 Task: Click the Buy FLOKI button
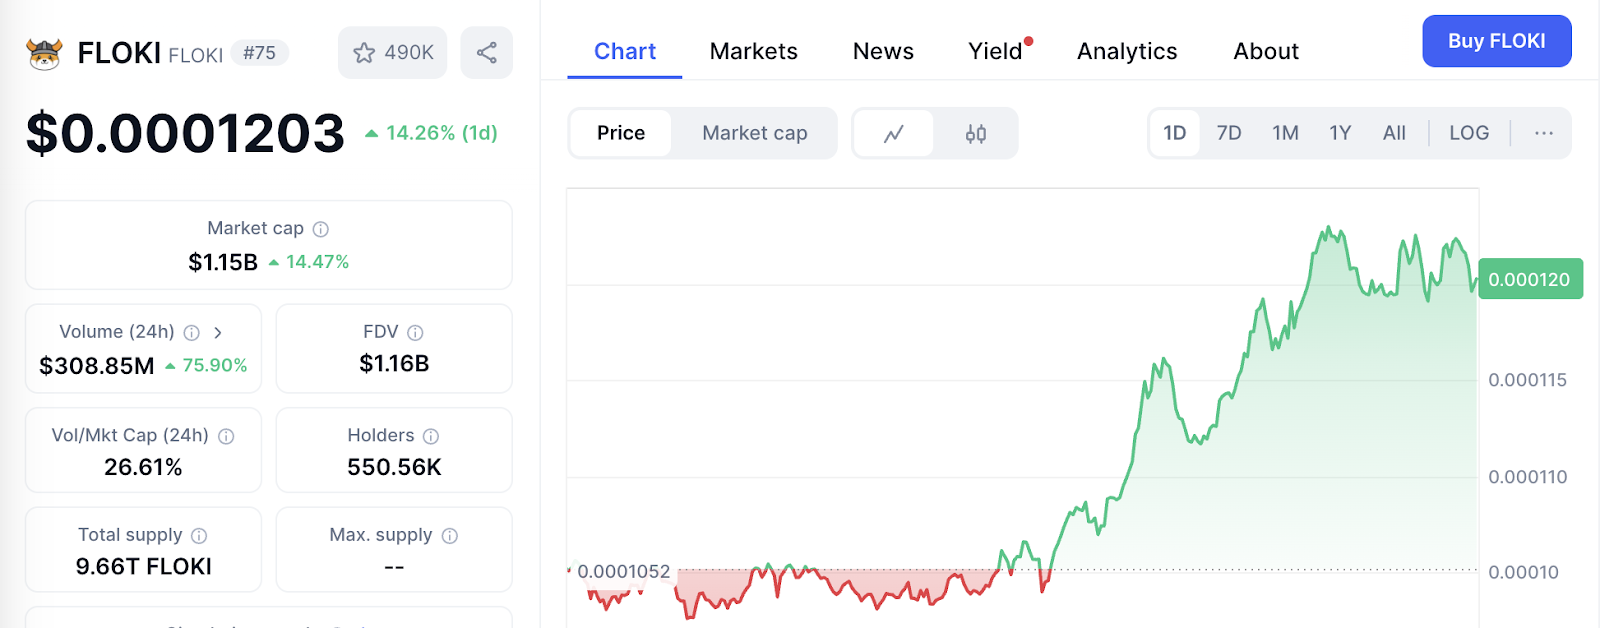click(x=1496, y=41)
